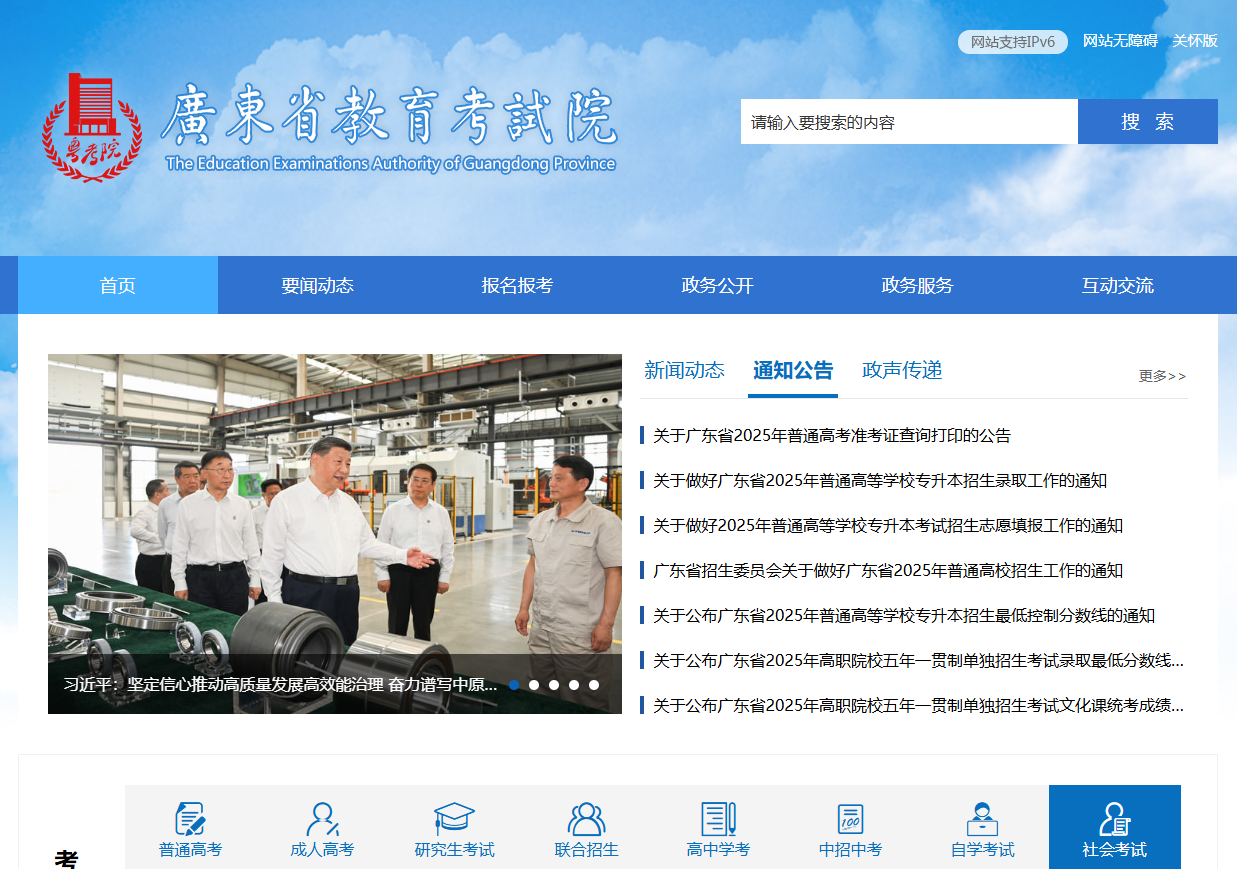This screenshot has height=869, width=1237.
Task: Open the 政务公开 navigation menu
Action: coord(718,285)
